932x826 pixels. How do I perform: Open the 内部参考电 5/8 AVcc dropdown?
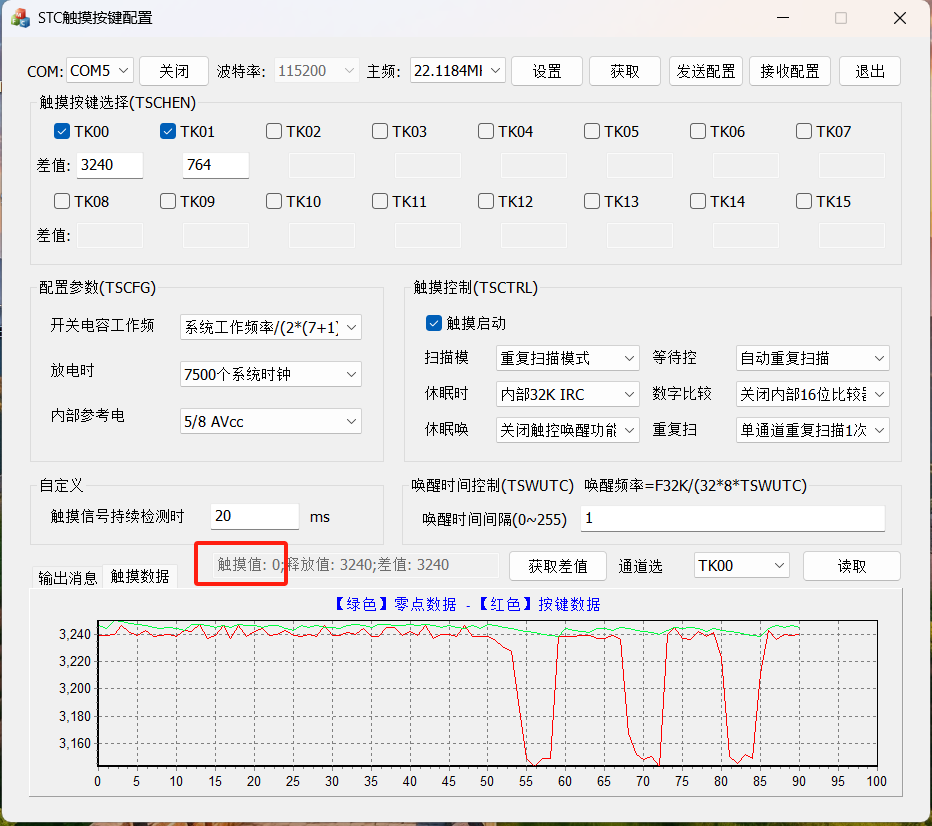coord(271,421)
